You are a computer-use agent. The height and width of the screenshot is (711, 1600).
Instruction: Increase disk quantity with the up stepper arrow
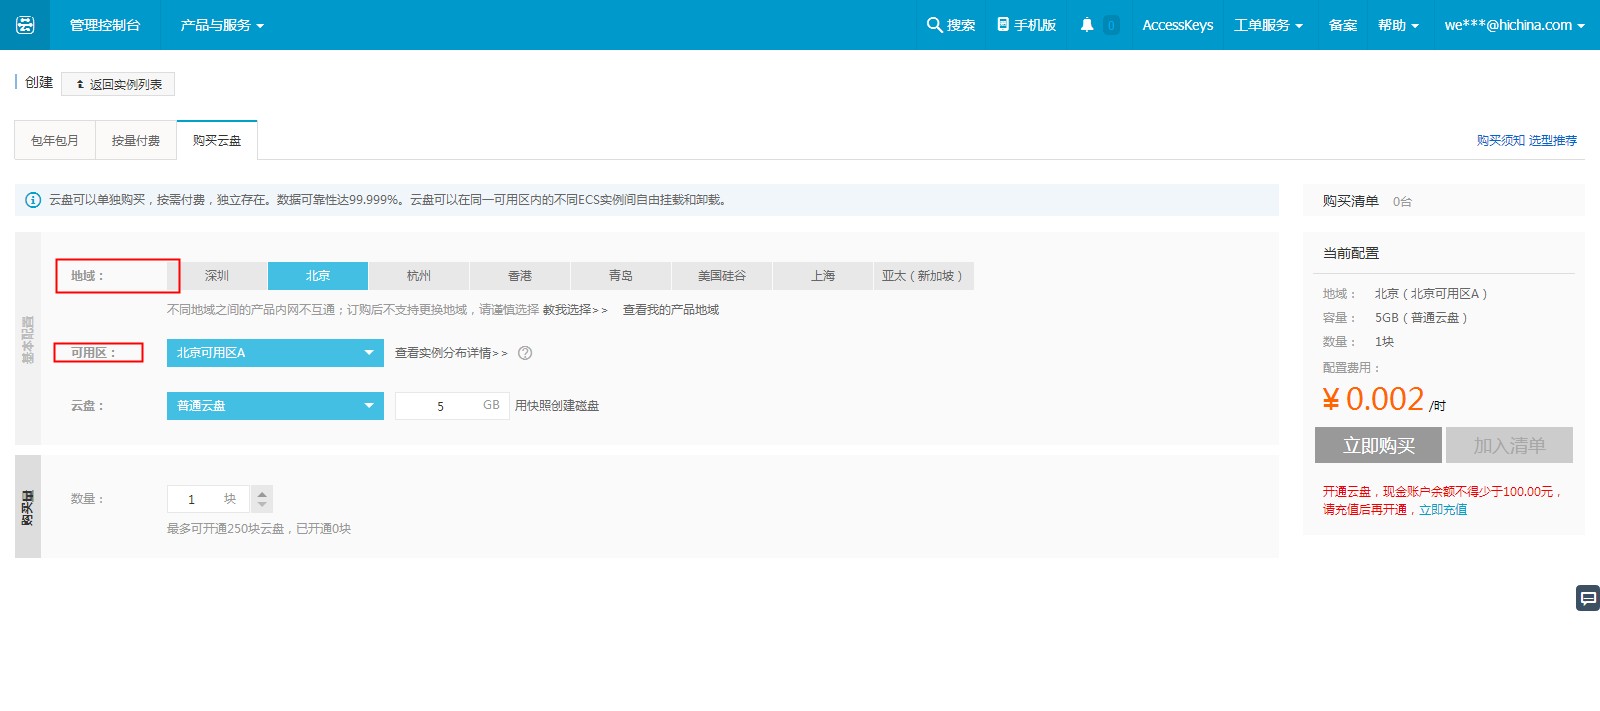coord(262,493)
